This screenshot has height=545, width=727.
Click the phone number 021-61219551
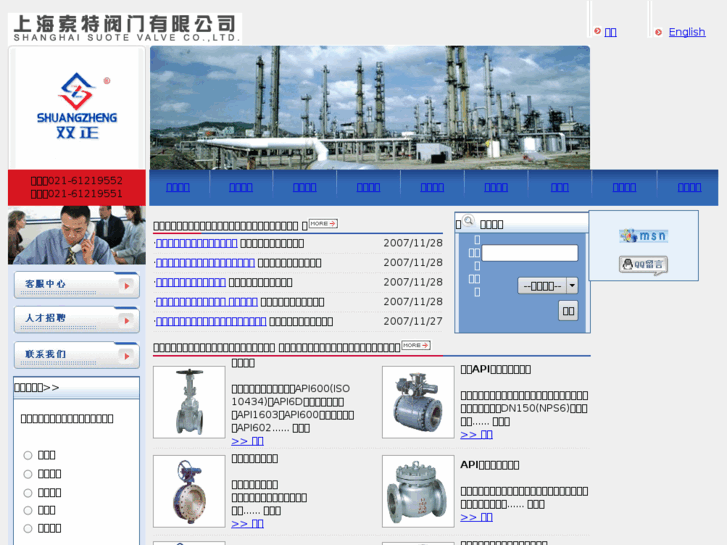pos(85,193)
